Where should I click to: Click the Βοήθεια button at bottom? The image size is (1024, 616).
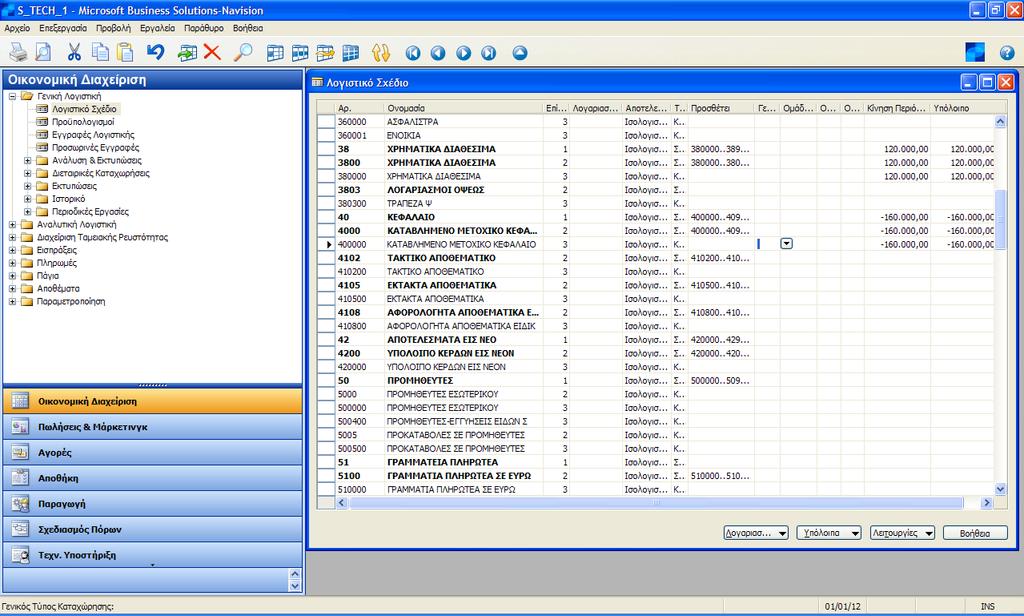(975, 533)
